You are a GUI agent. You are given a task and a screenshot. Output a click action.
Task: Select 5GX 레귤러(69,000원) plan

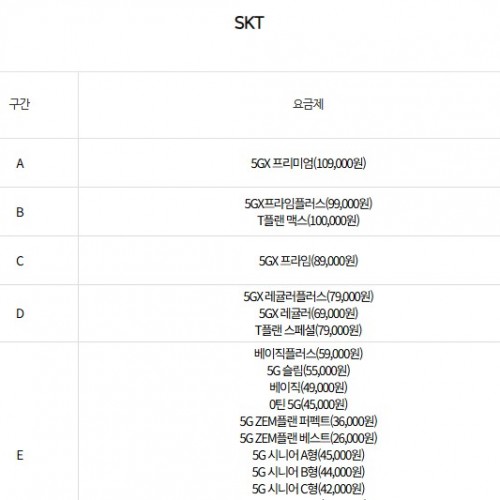click(x=308, y=313)
